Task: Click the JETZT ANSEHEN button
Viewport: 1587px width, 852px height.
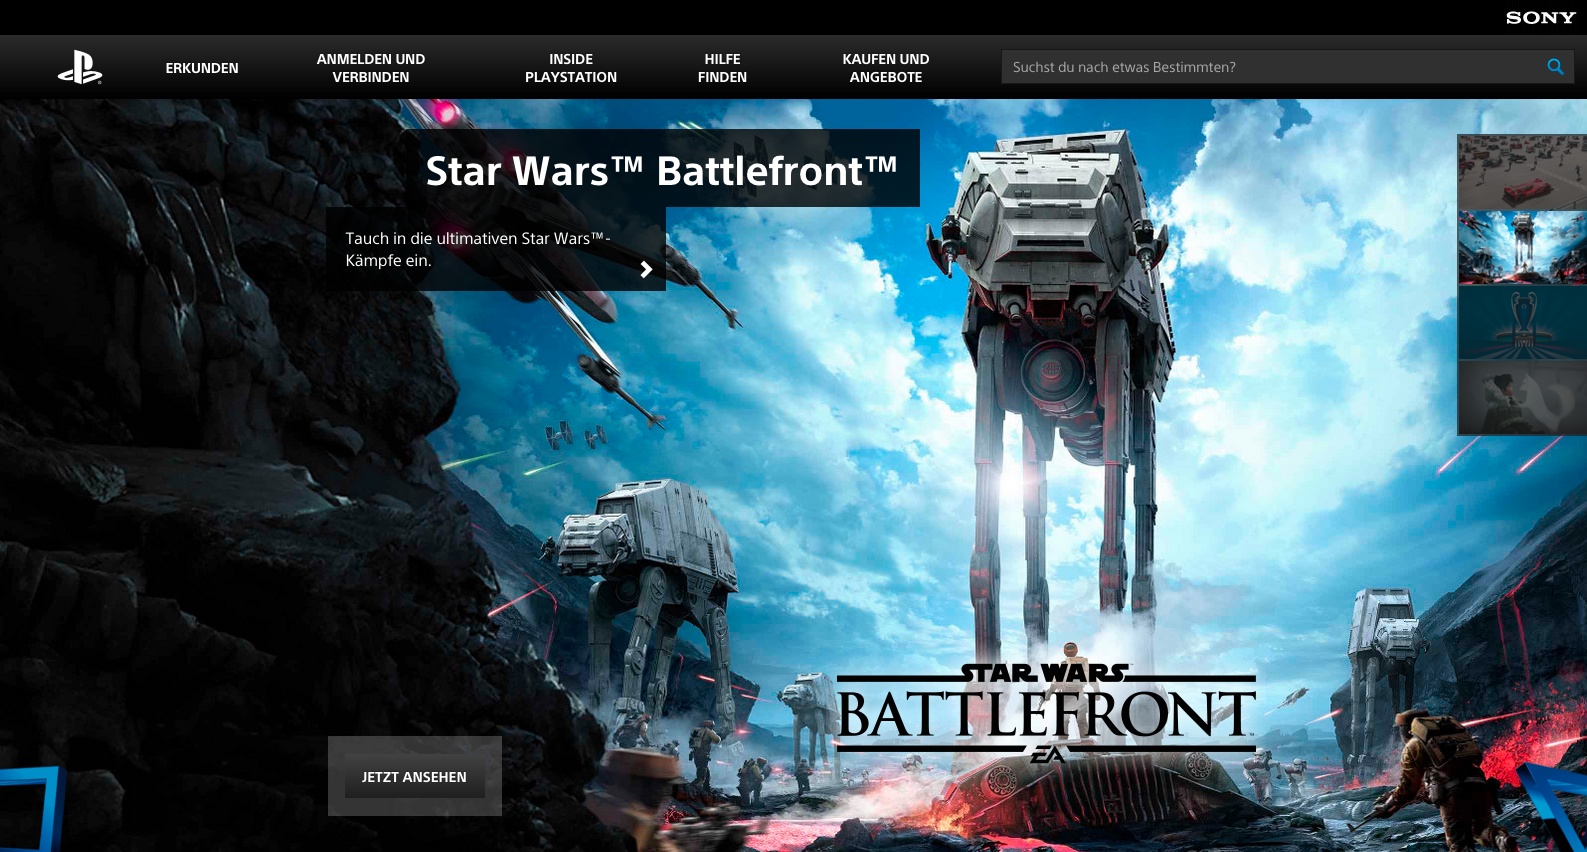Action: click(x=415, y=776)
